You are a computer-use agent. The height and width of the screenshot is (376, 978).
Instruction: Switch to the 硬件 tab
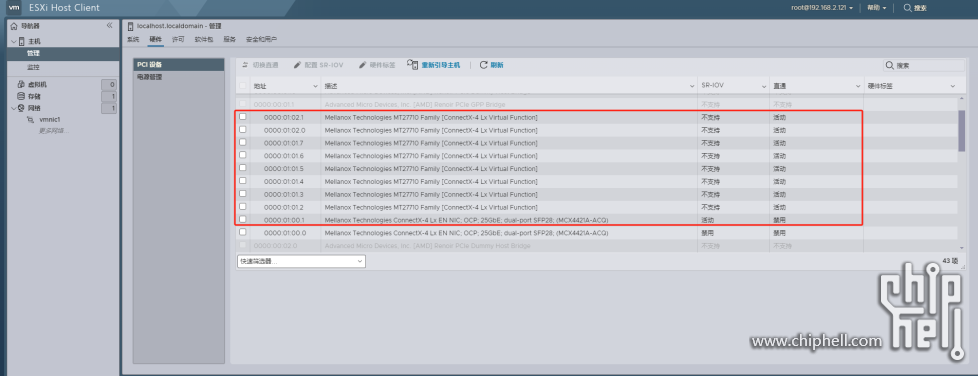point(155,39)
